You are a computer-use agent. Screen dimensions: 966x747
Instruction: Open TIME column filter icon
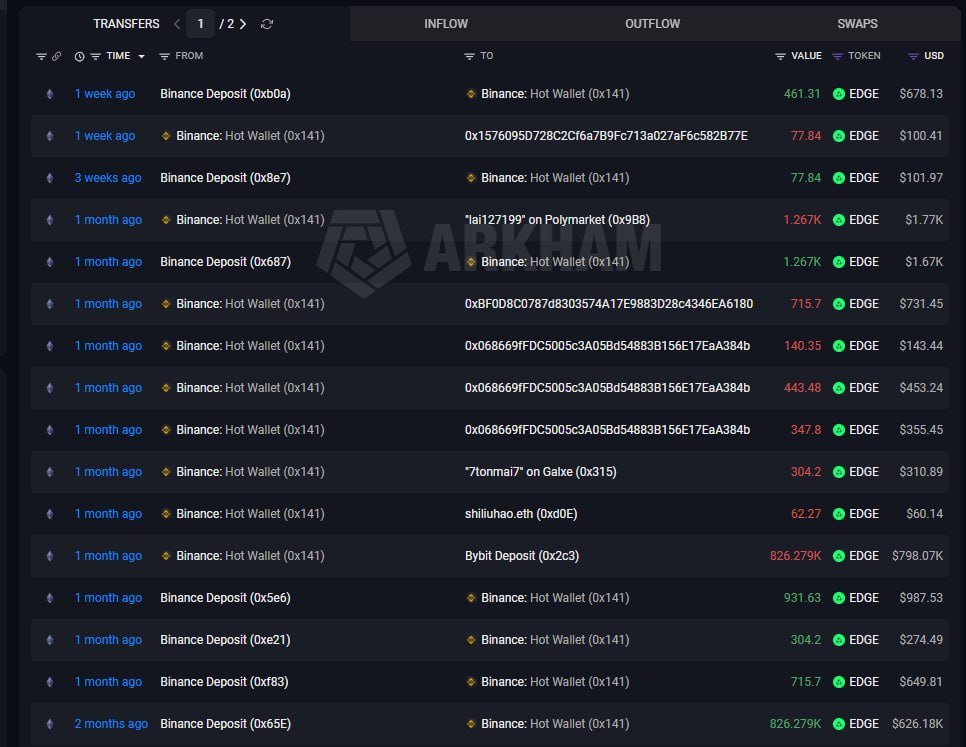95,57
